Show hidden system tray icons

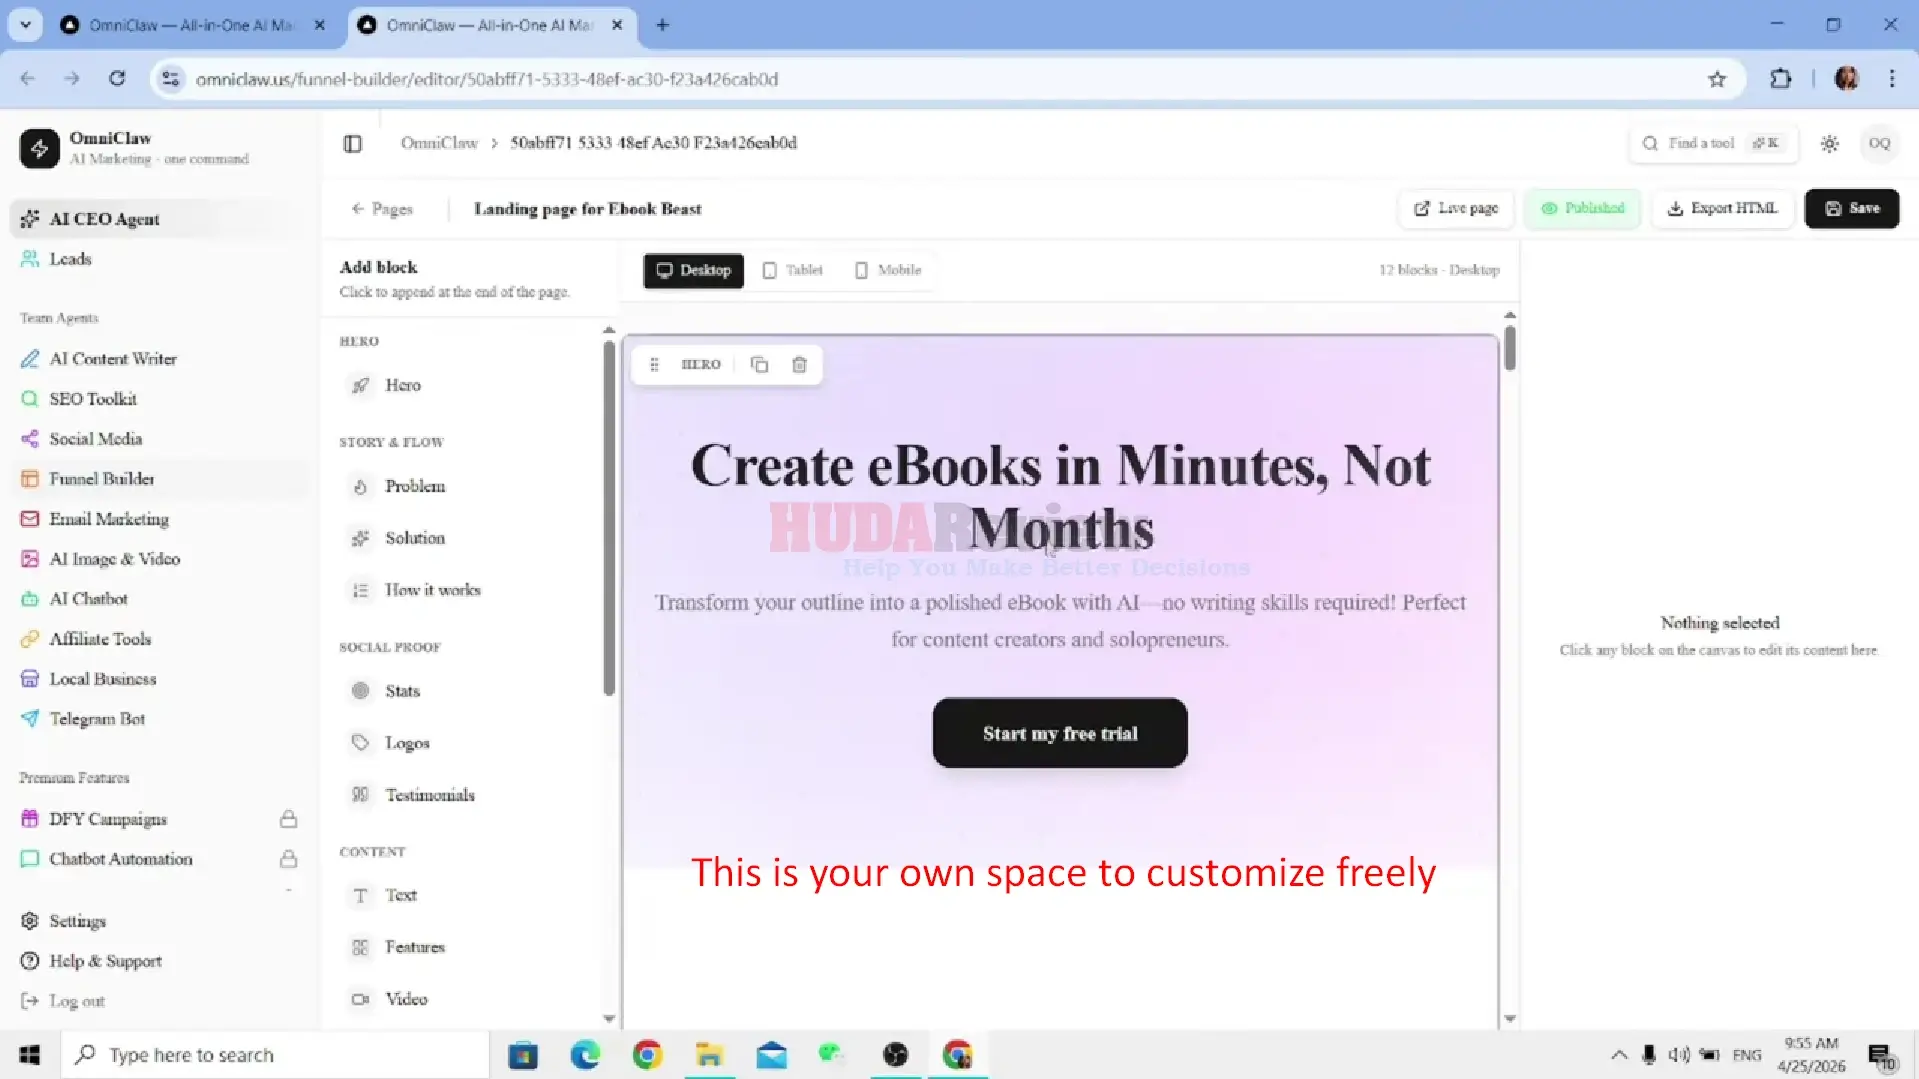coord(1618,1055)
